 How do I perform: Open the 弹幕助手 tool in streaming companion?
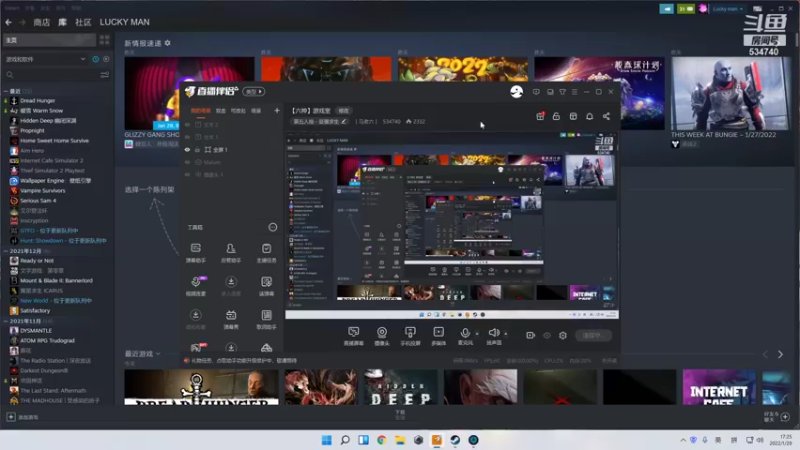[195, 253]
